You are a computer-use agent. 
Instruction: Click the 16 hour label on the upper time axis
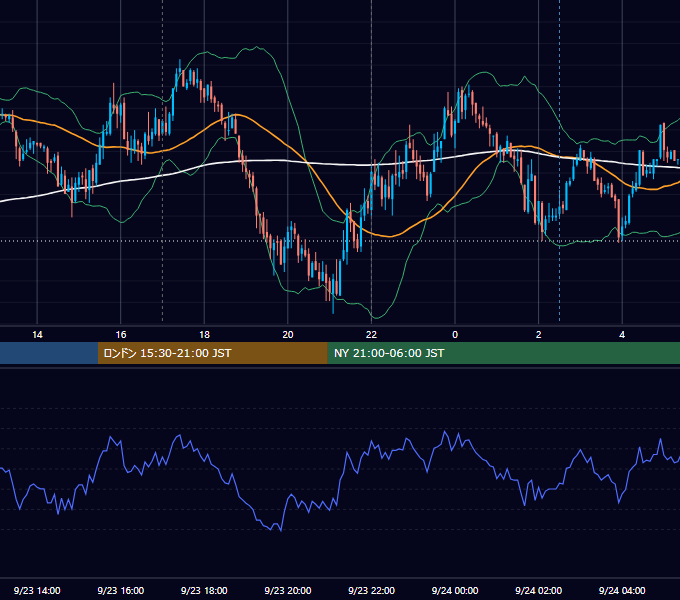click(x=121, y=335)
